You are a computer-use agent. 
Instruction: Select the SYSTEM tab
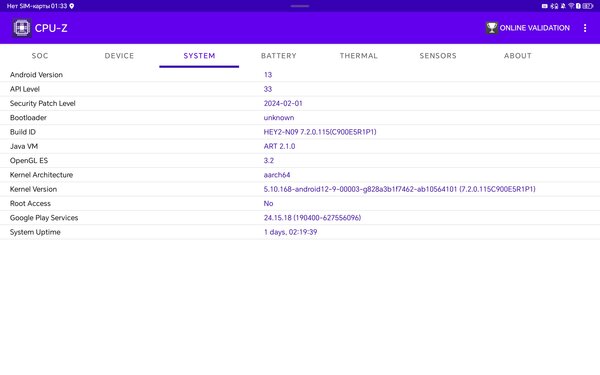(199, 56)
